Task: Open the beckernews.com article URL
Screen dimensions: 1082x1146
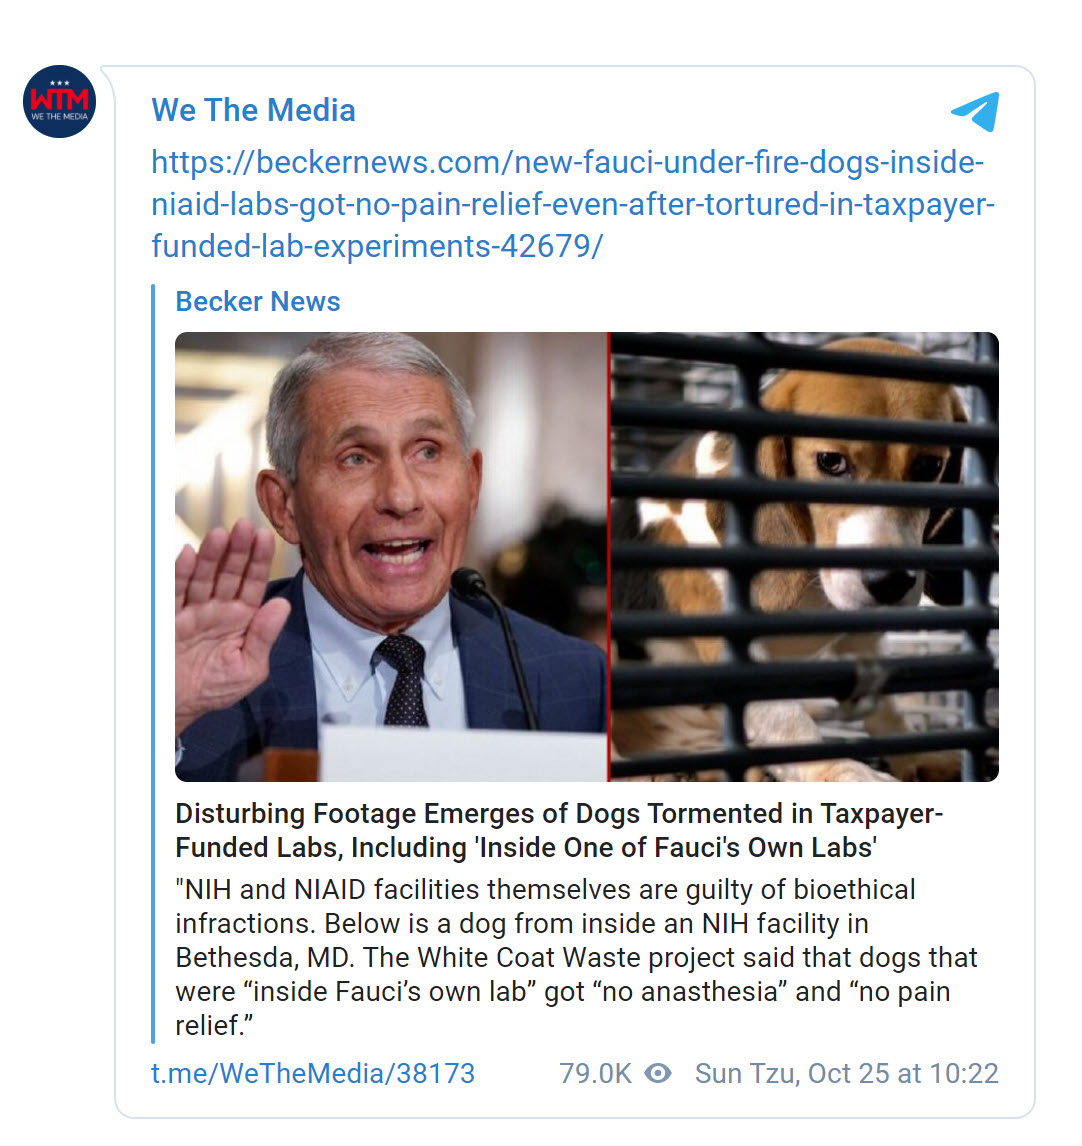Action: click(572, 204)
